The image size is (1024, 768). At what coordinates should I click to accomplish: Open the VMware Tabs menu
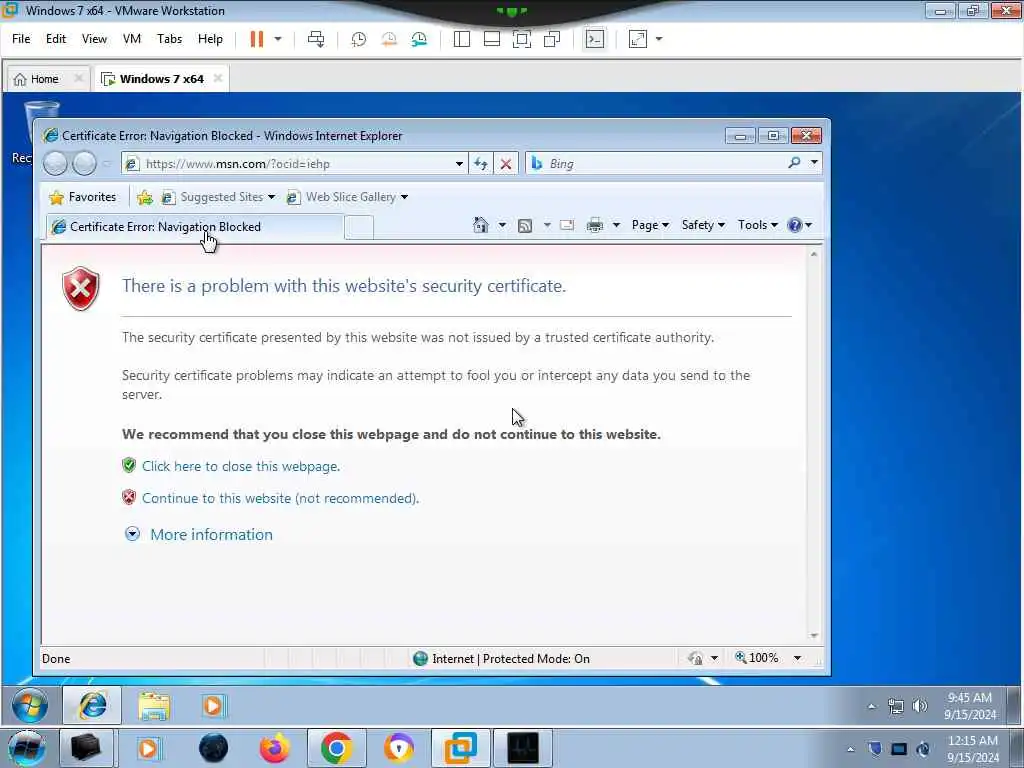(x=169, y=39)
